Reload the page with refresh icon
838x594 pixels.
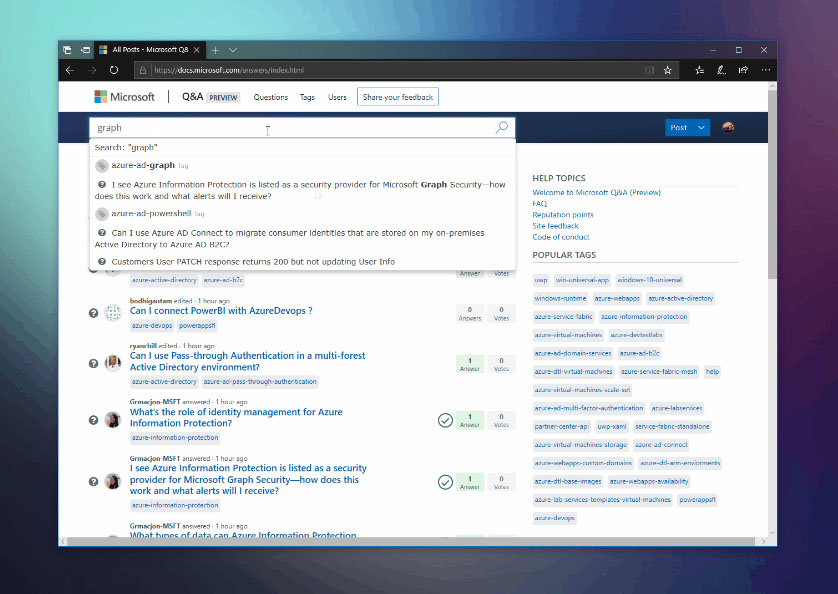(114, 70)
